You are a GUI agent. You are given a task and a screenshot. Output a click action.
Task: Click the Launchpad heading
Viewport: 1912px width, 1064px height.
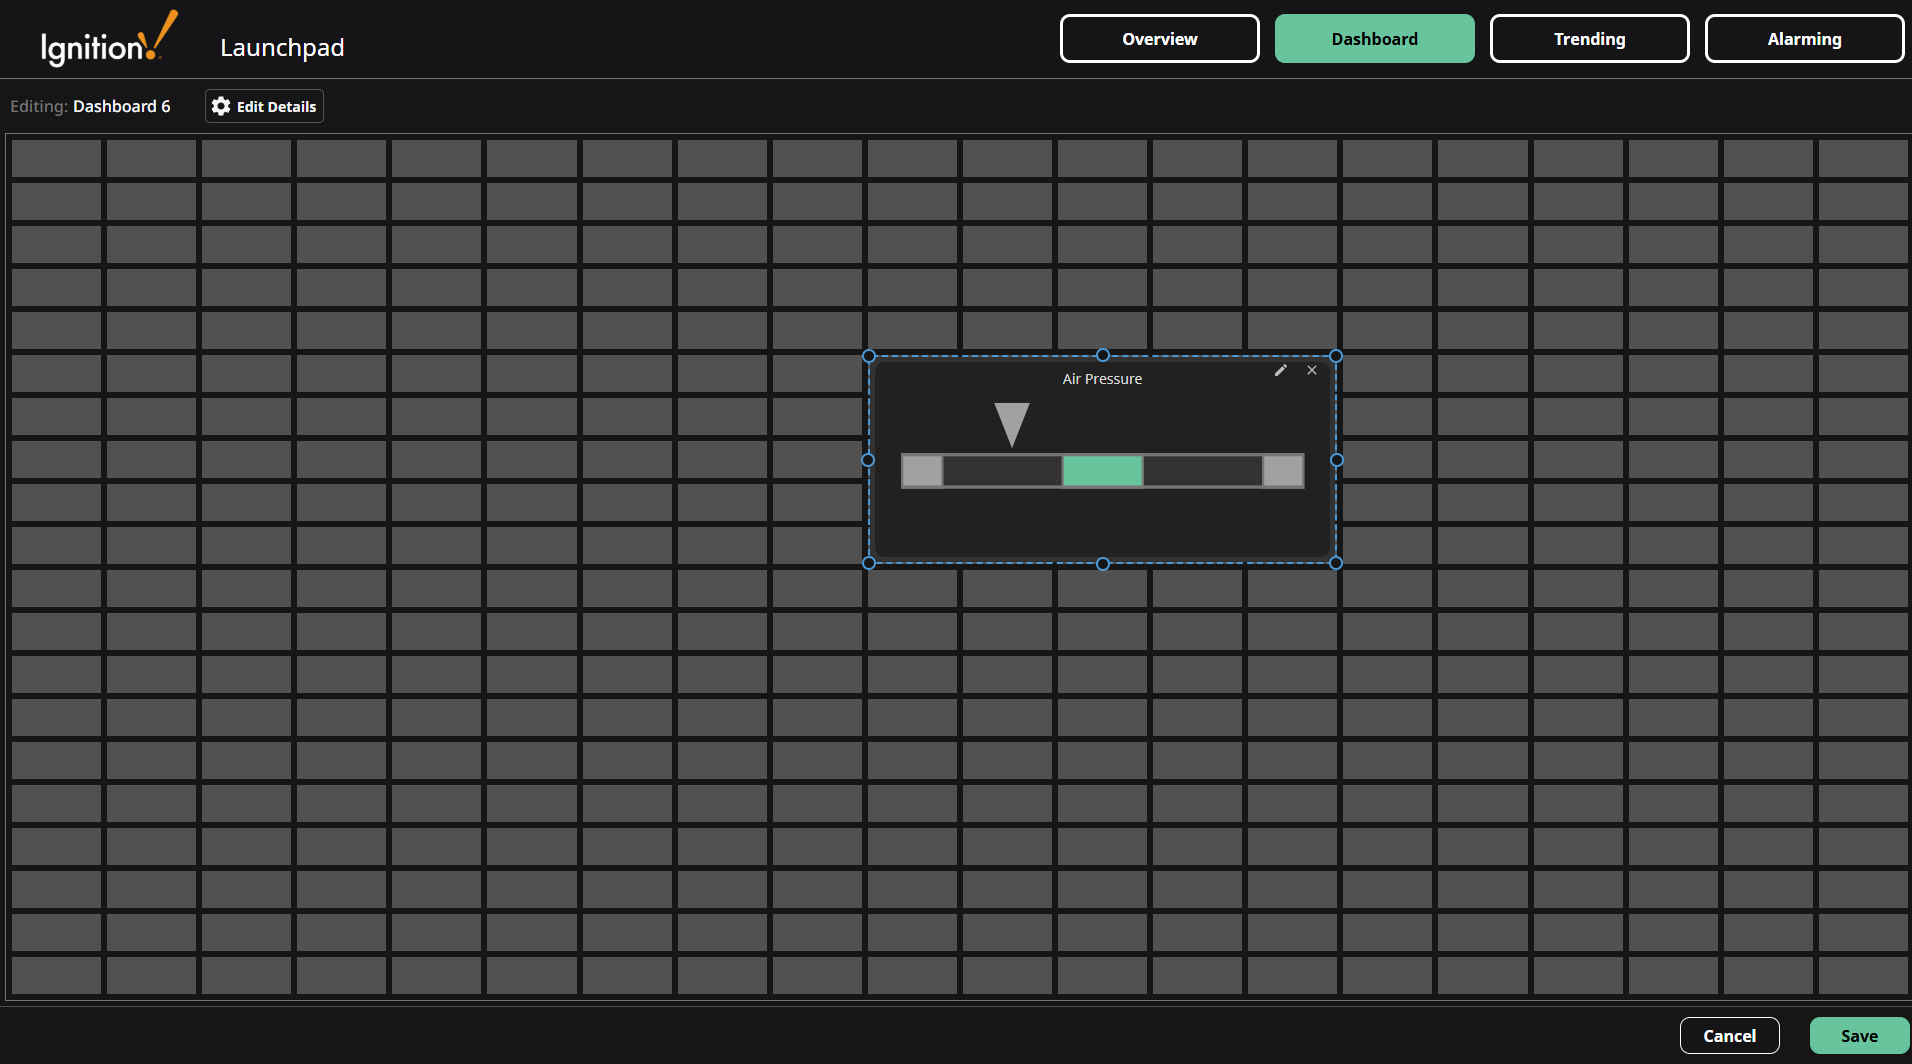click(x=282, y=47)
